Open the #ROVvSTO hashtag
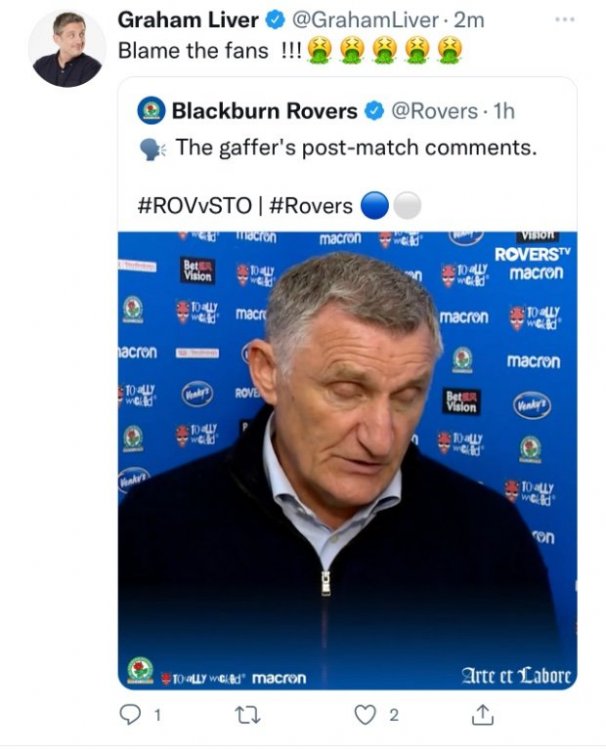 pyautogui.click(x=196, y=206)
